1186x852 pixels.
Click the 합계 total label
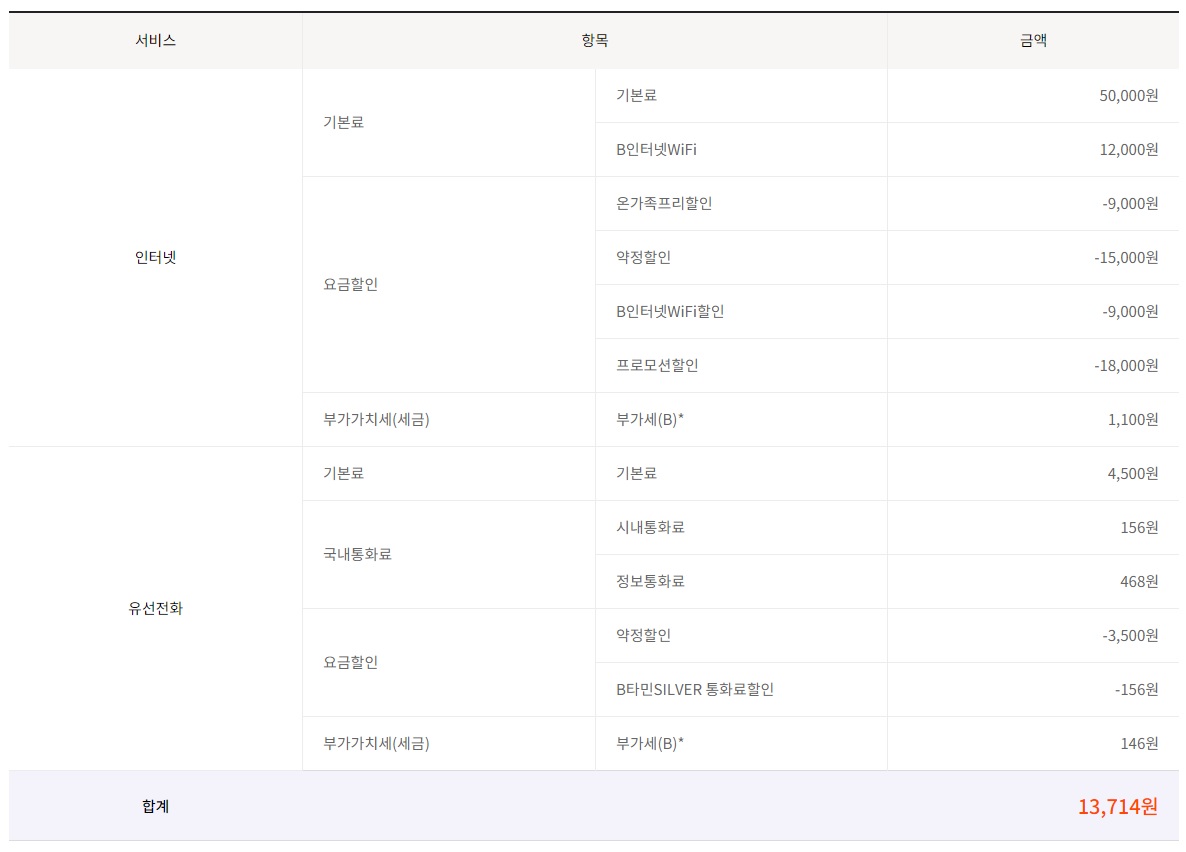click(155, 805)
